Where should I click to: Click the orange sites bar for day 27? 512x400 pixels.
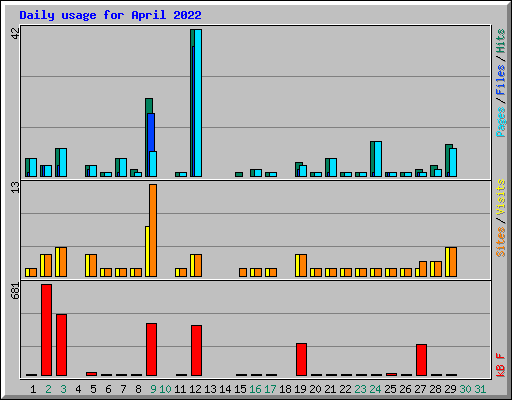(x=423, y=269)
